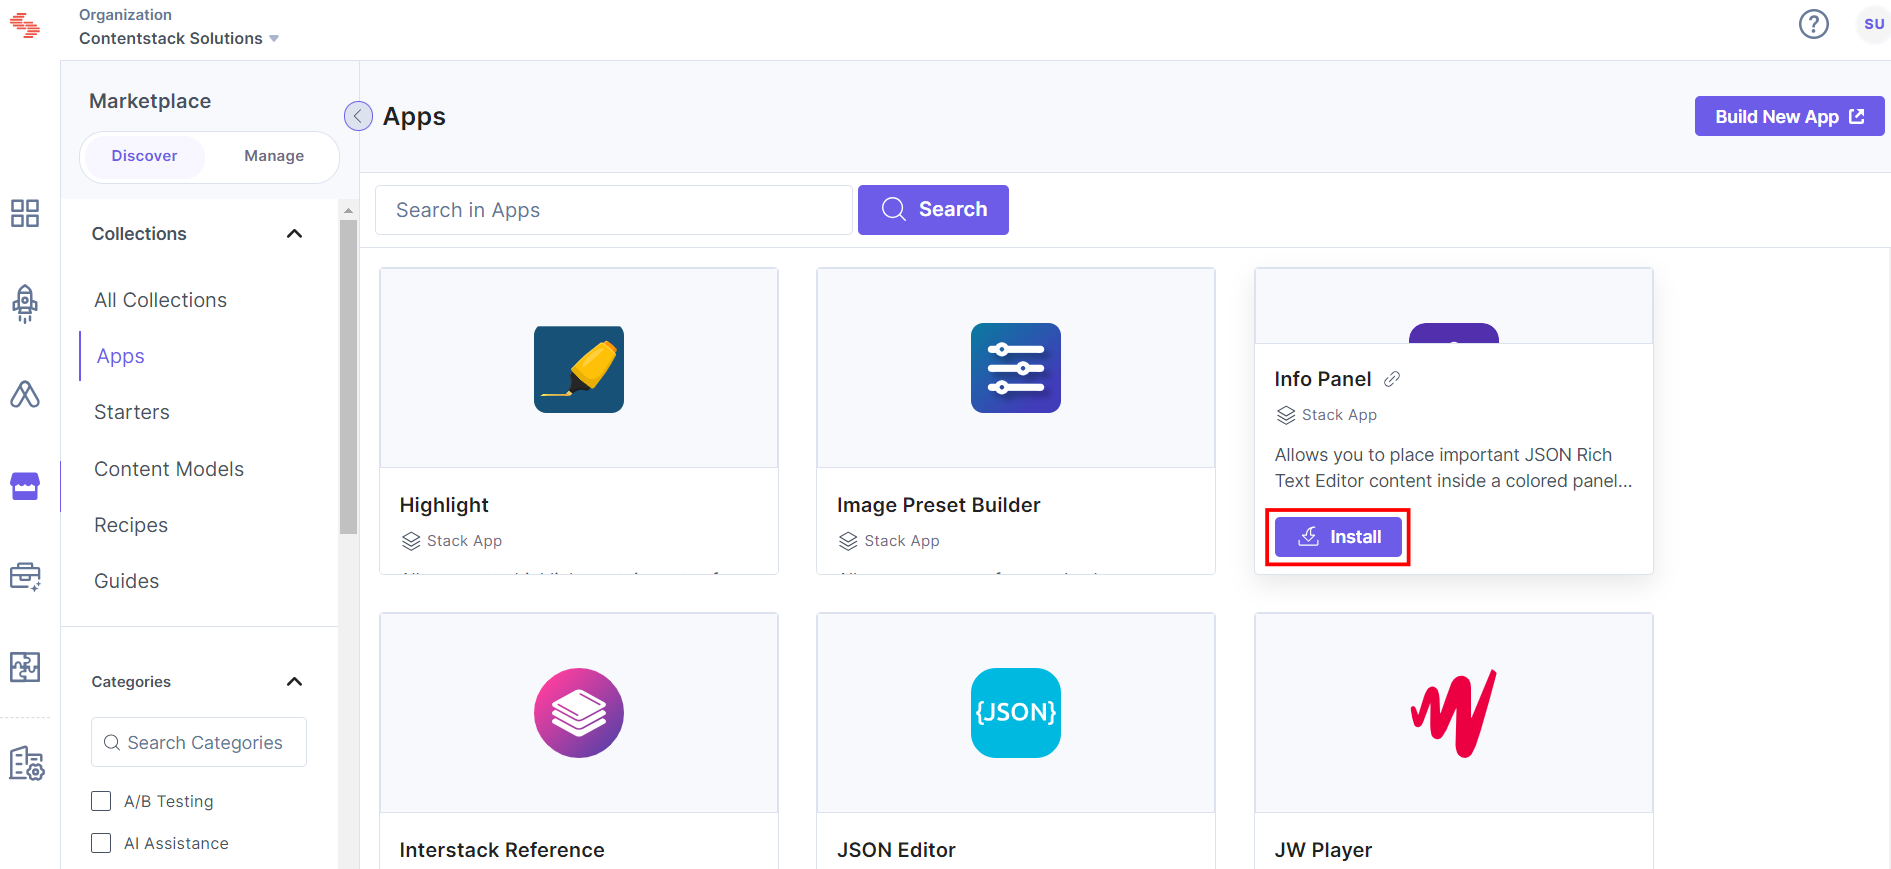The height and width of the screenshot is (869, 1891).
Task: Select Content Models in the Collections list
Action: pos(168,469)
